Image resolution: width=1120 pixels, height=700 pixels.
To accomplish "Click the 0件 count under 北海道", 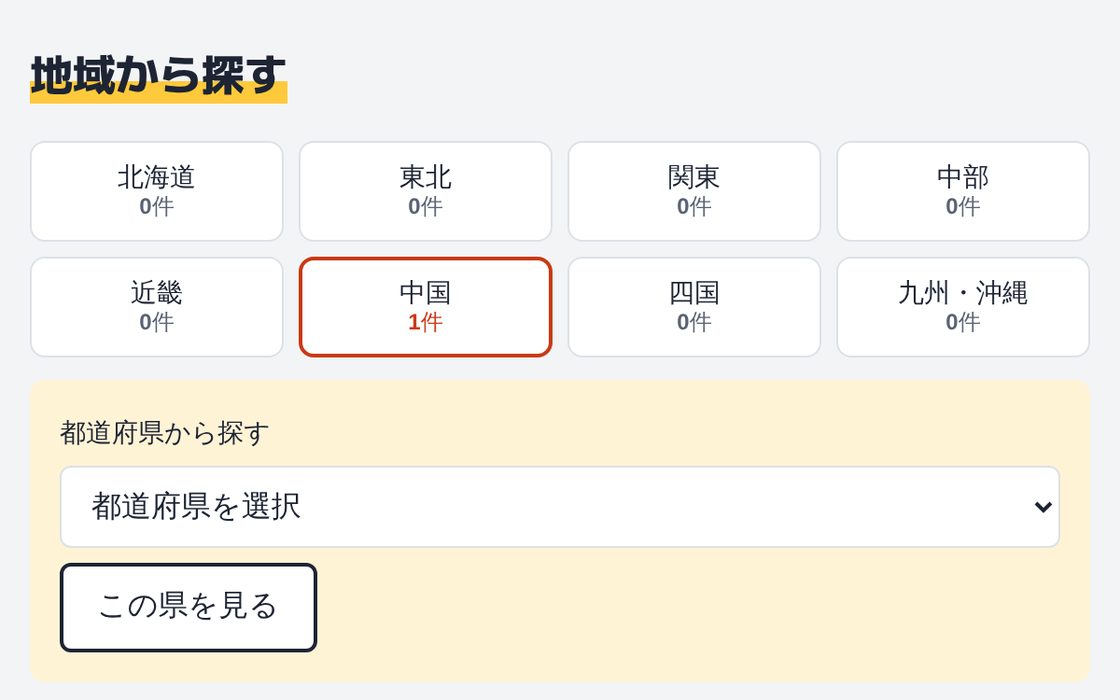I will click(156, 206).
